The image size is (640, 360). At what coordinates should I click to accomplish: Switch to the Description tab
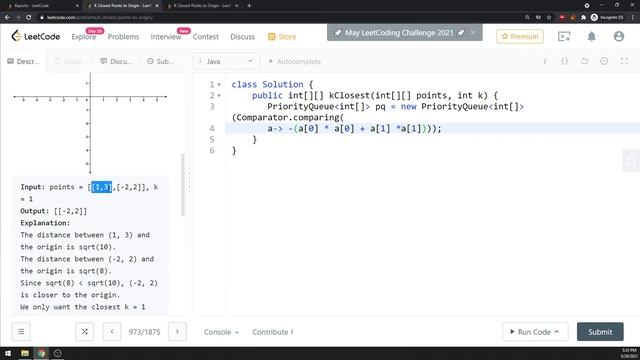(x=23, y=61)
